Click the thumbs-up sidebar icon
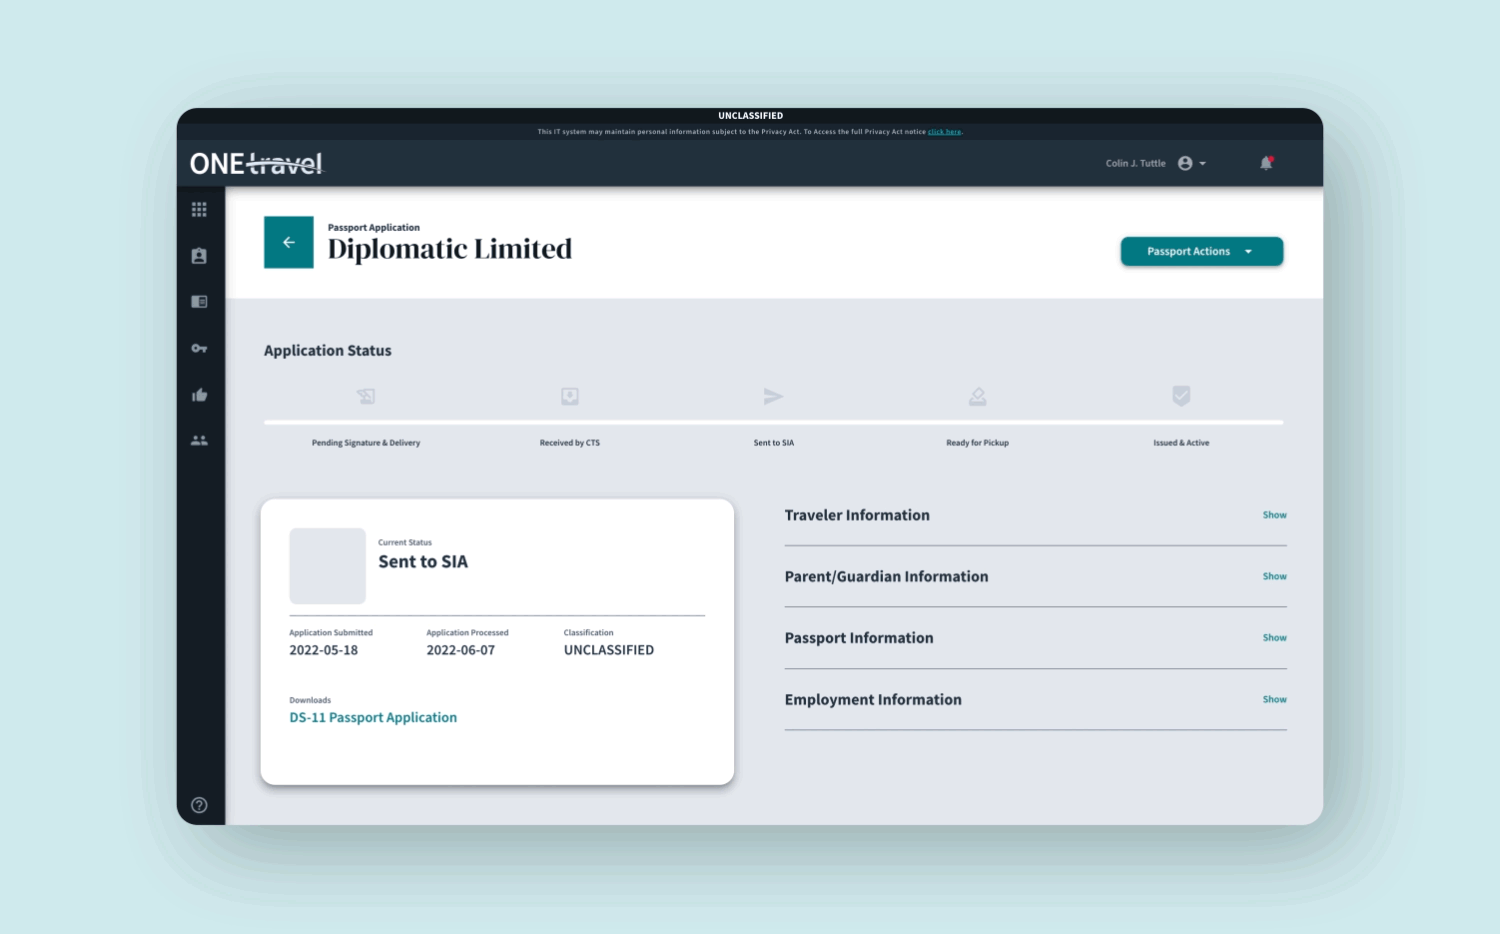Screen dimensions: 1500x934 click(x=199, y=395)
